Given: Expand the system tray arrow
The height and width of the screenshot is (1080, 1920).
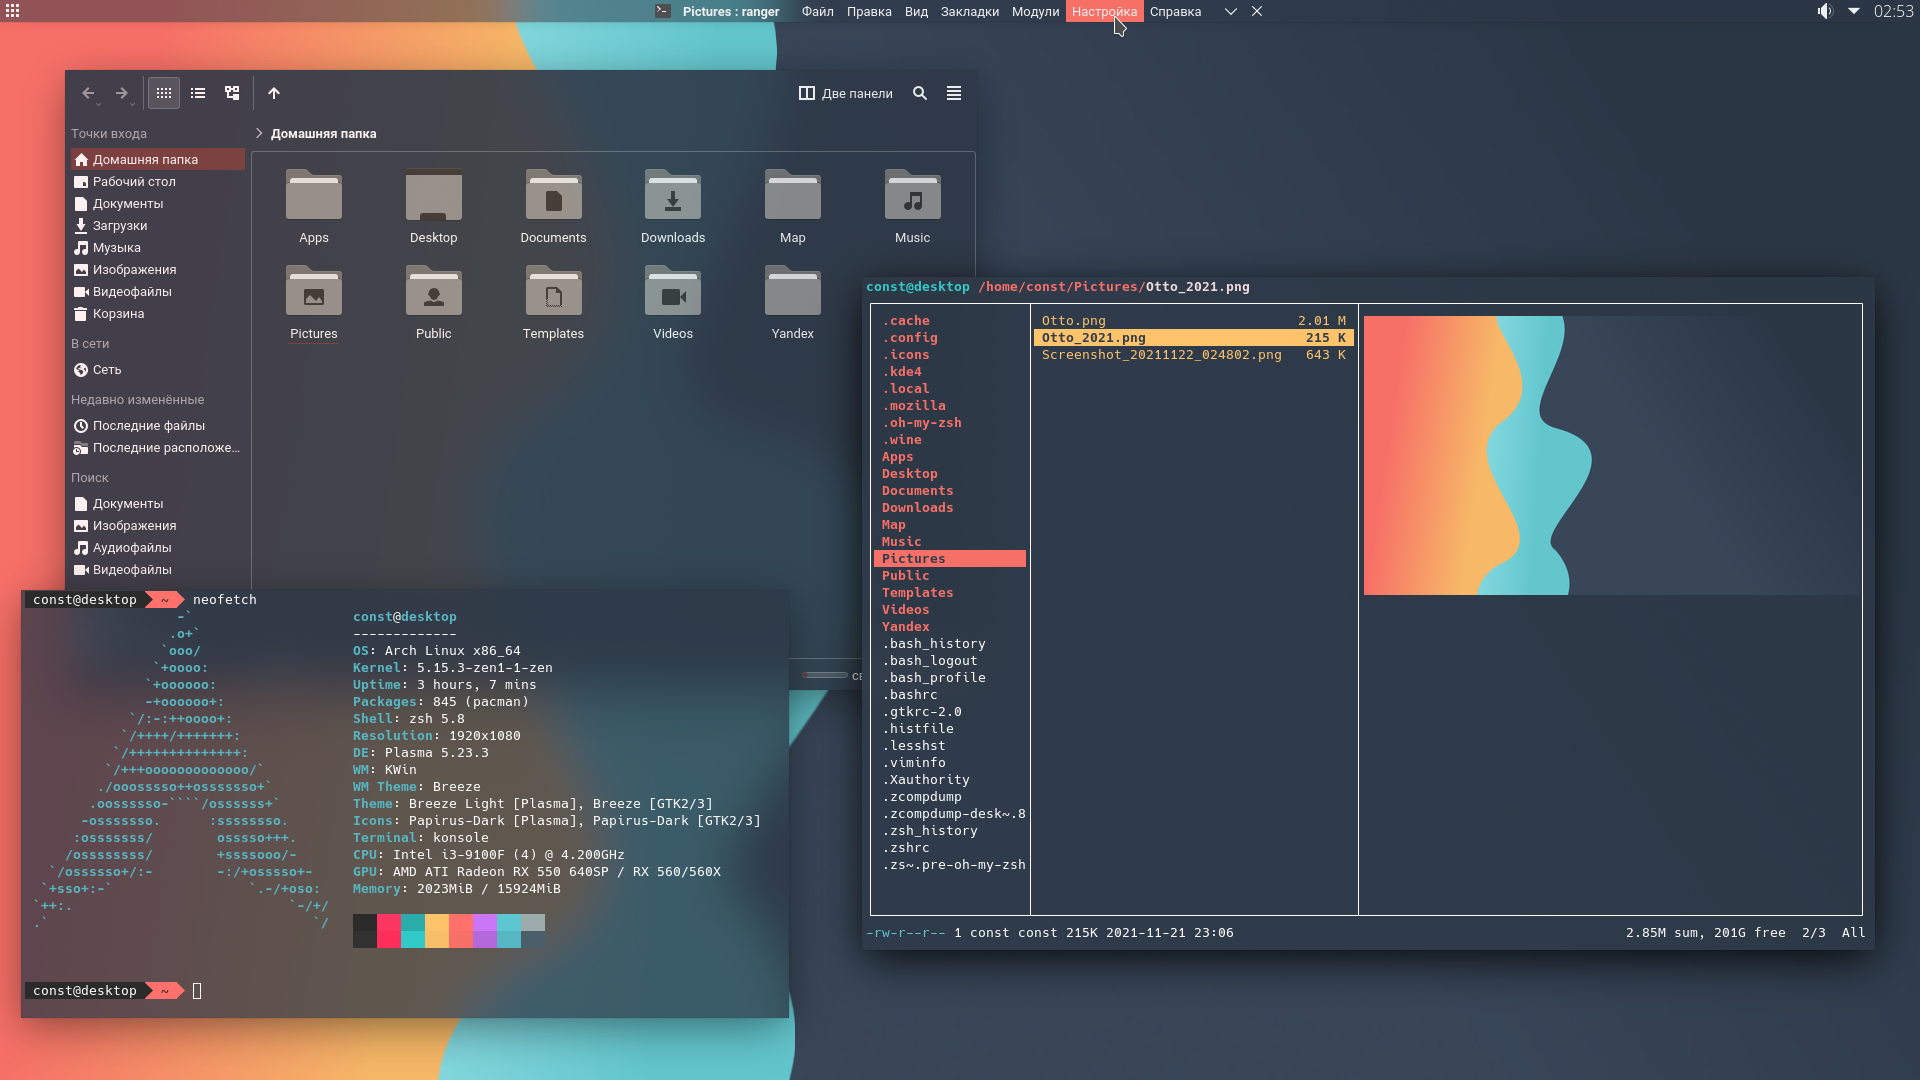Looking at the screenshot, I should coord(1854,11).
